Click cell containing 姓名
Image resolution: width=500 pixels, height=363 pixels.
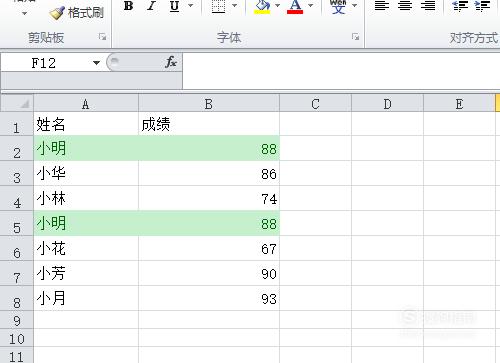[86, 124]
